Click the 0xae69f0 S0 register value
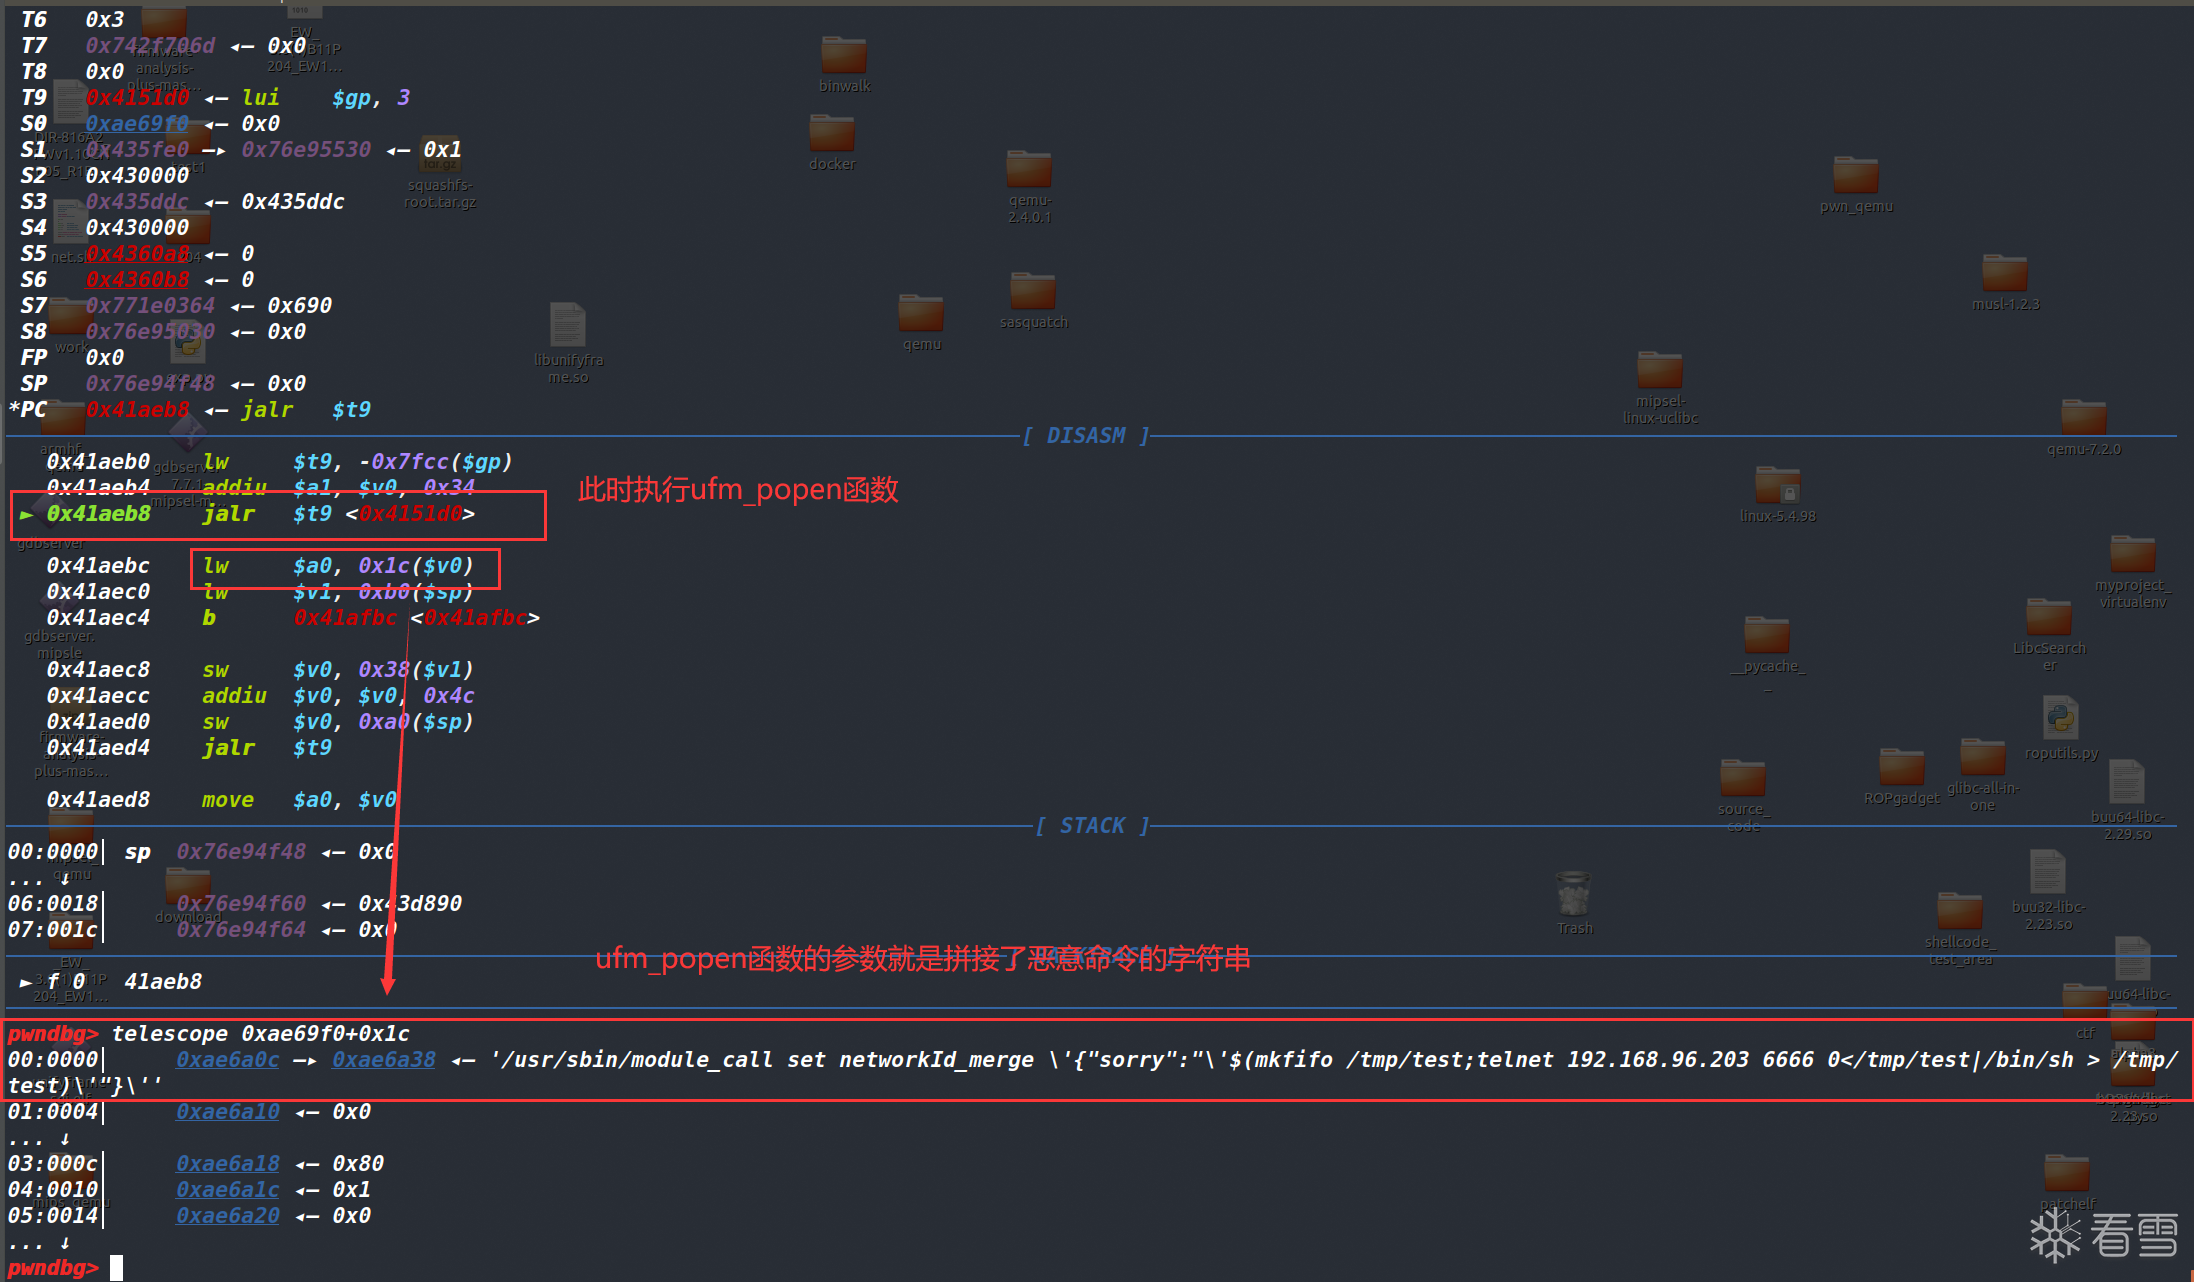 137,124
